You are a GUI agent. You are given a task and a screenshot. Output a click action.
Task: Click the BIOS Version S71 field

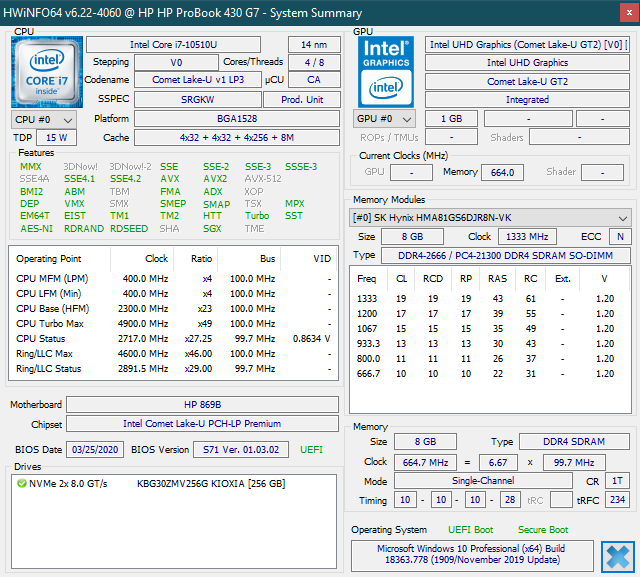point(239,450)
